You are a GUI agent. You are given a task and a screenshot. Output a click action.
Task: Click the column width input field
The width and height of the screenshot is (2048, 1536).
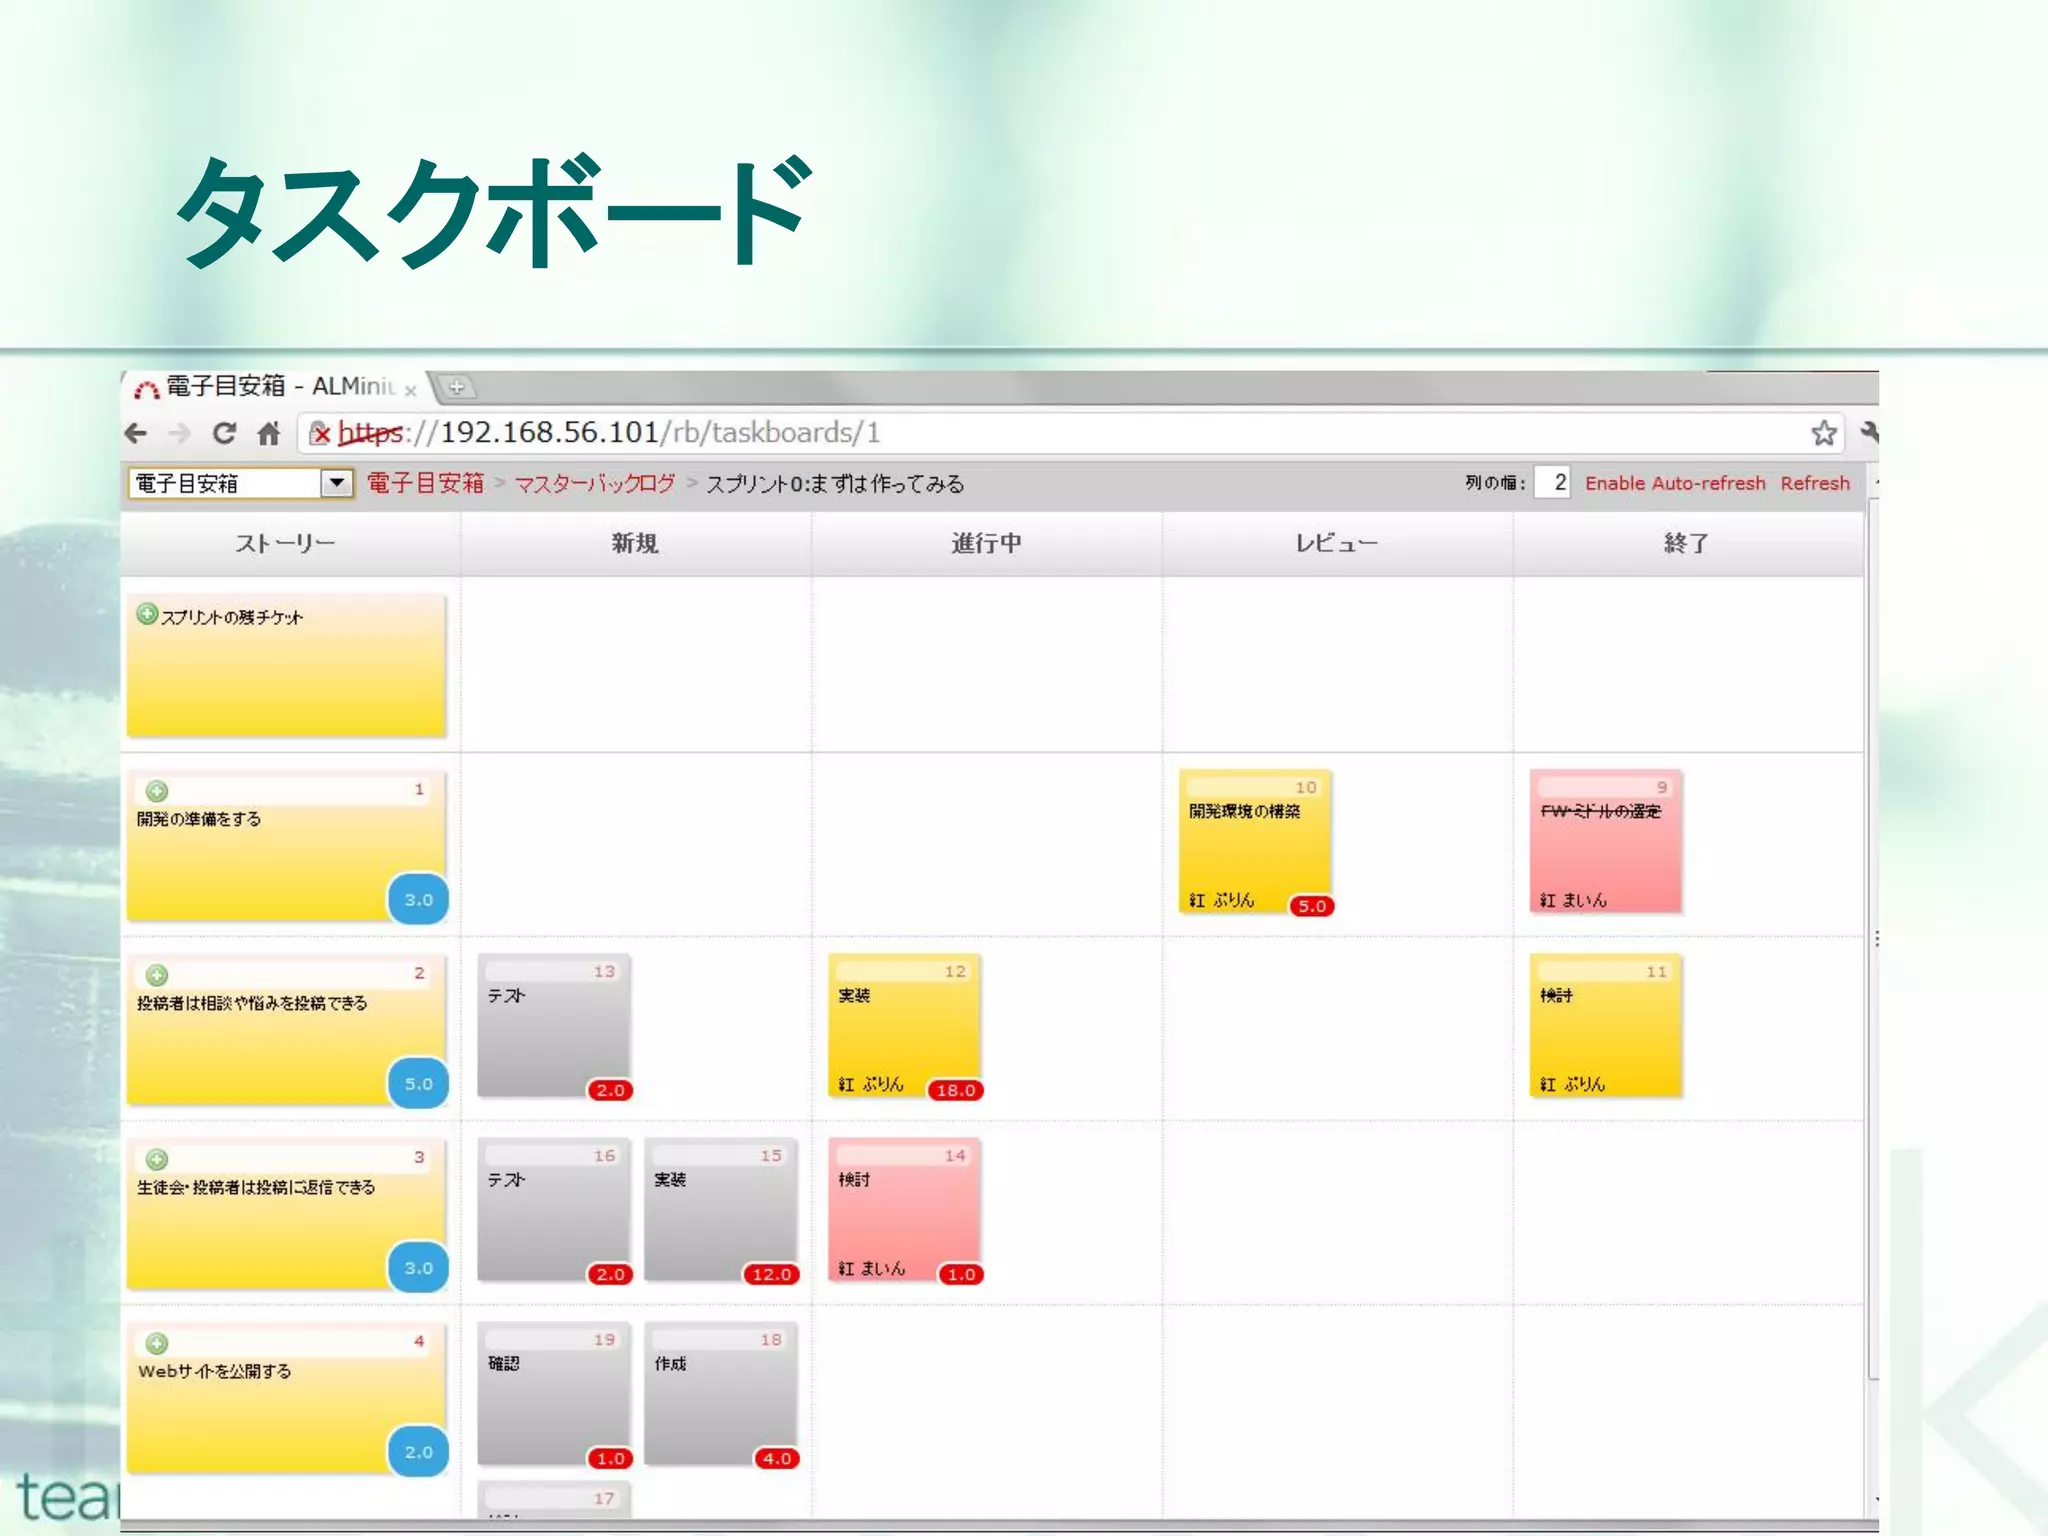(1551, 483)
